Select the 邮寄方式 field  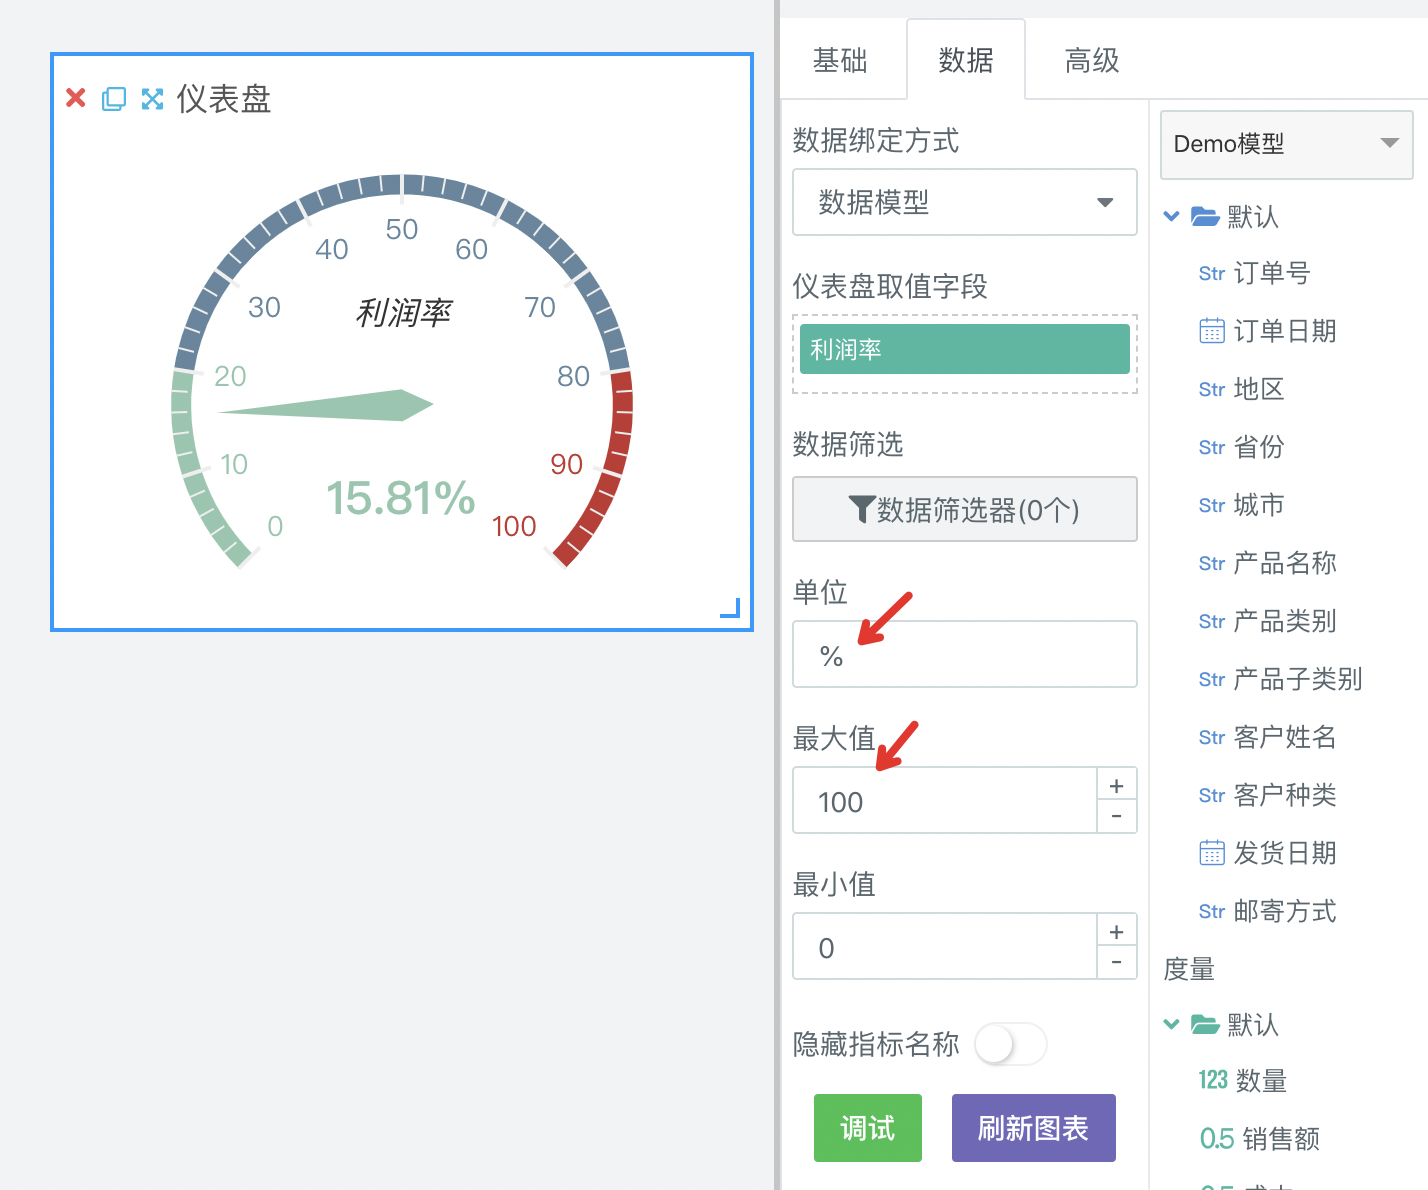click(1285, 912)
